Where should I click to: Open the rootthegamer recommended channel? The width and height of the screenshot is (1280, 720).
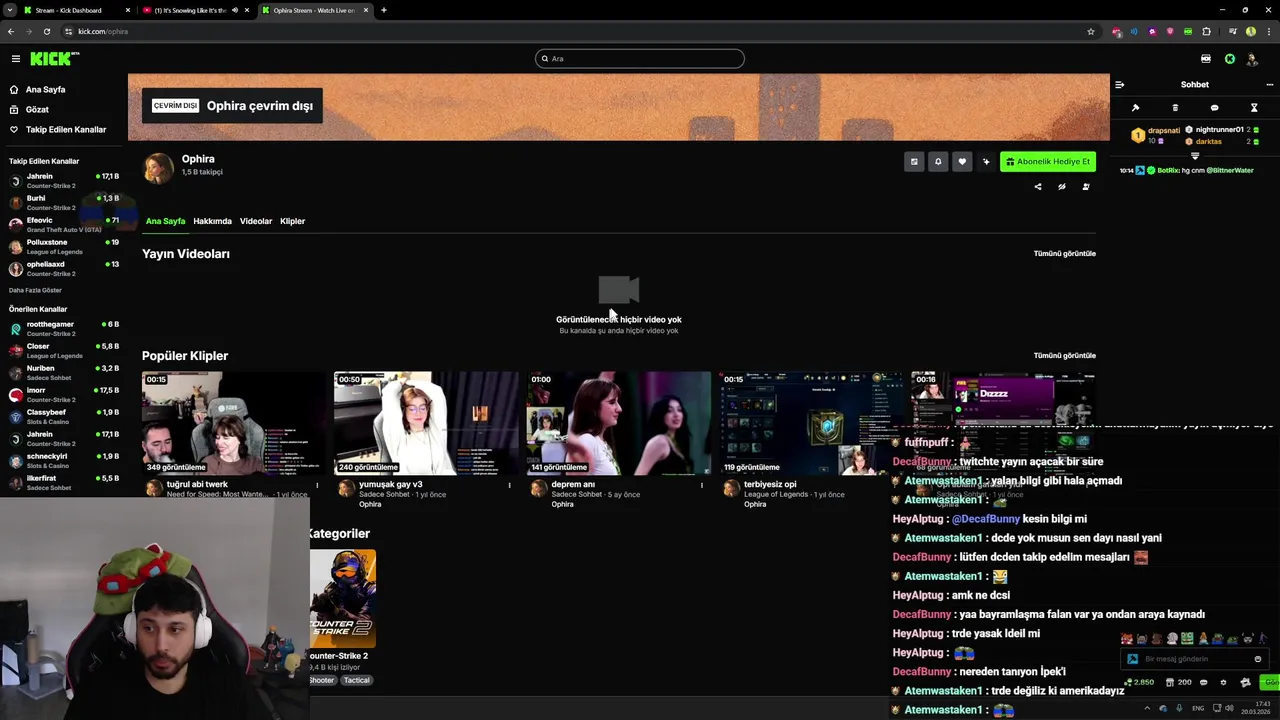[64, 329]
